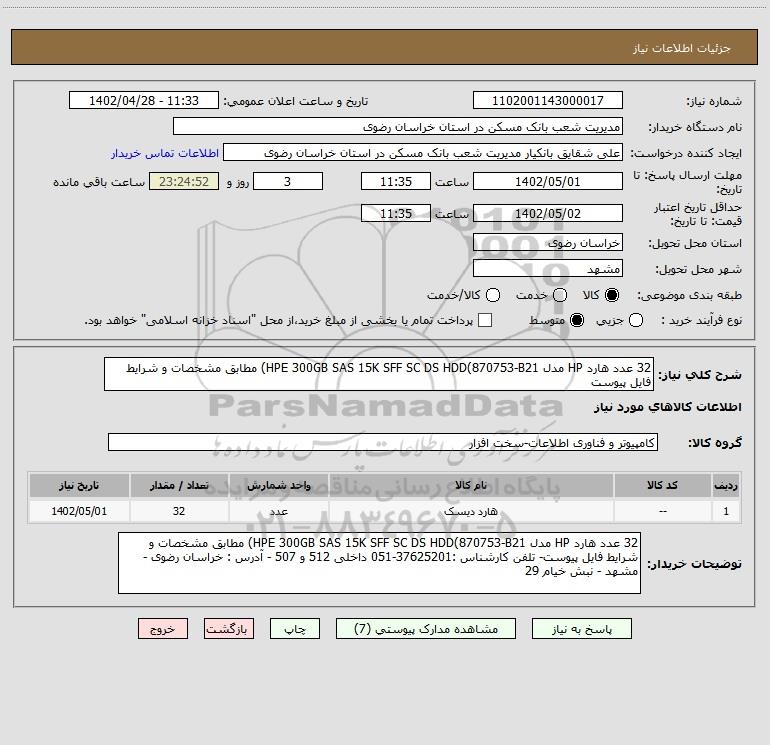770x745 pixels.
Task: Click the 'پاسخ به نیاز' button
Action: click(581, 629)
